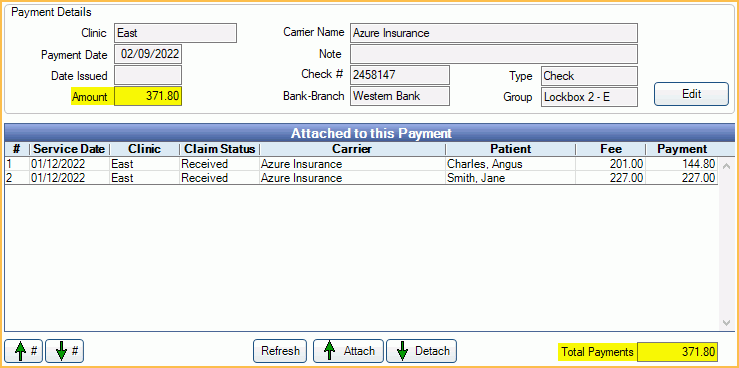Image resolution: width=739 pixels, height=368 pixels.
Task: Sort by the Payment column header
Action: [x=682, y=149]
